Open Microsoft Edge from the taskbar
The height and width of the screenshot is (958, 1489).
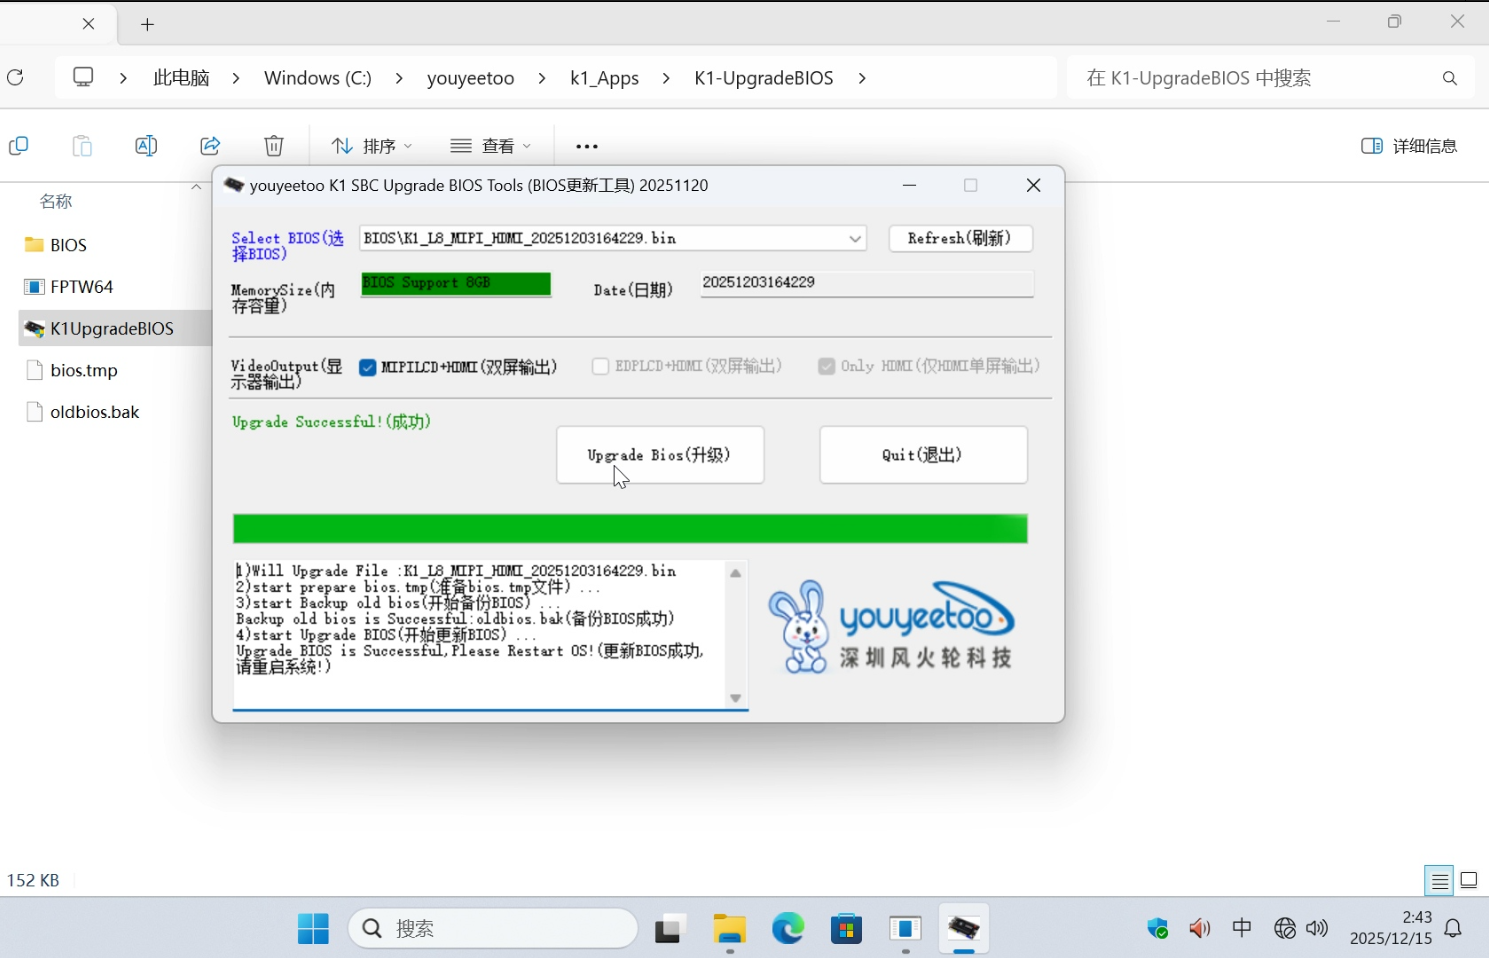788,929
